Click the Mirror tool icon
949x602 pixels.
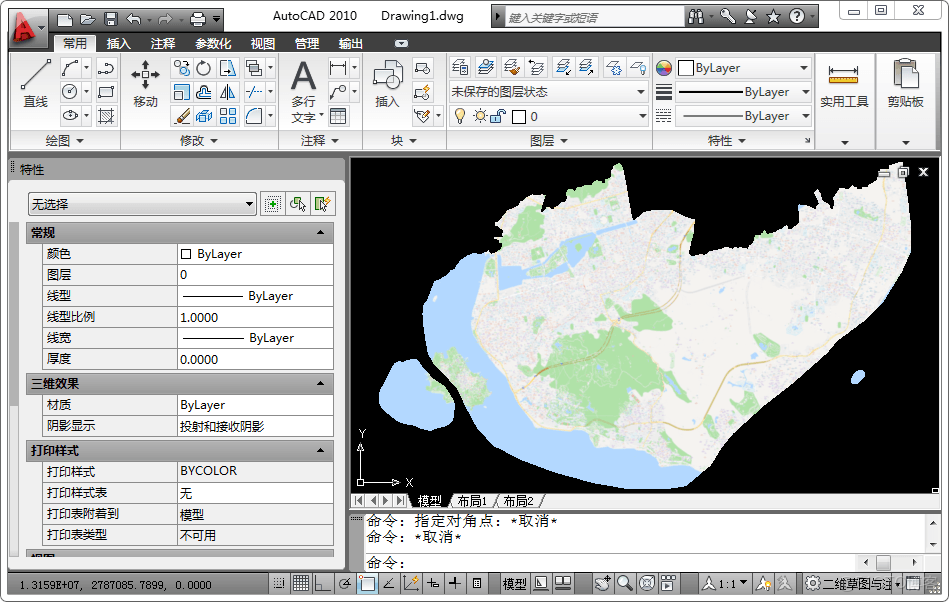click(x=228, y=92)
